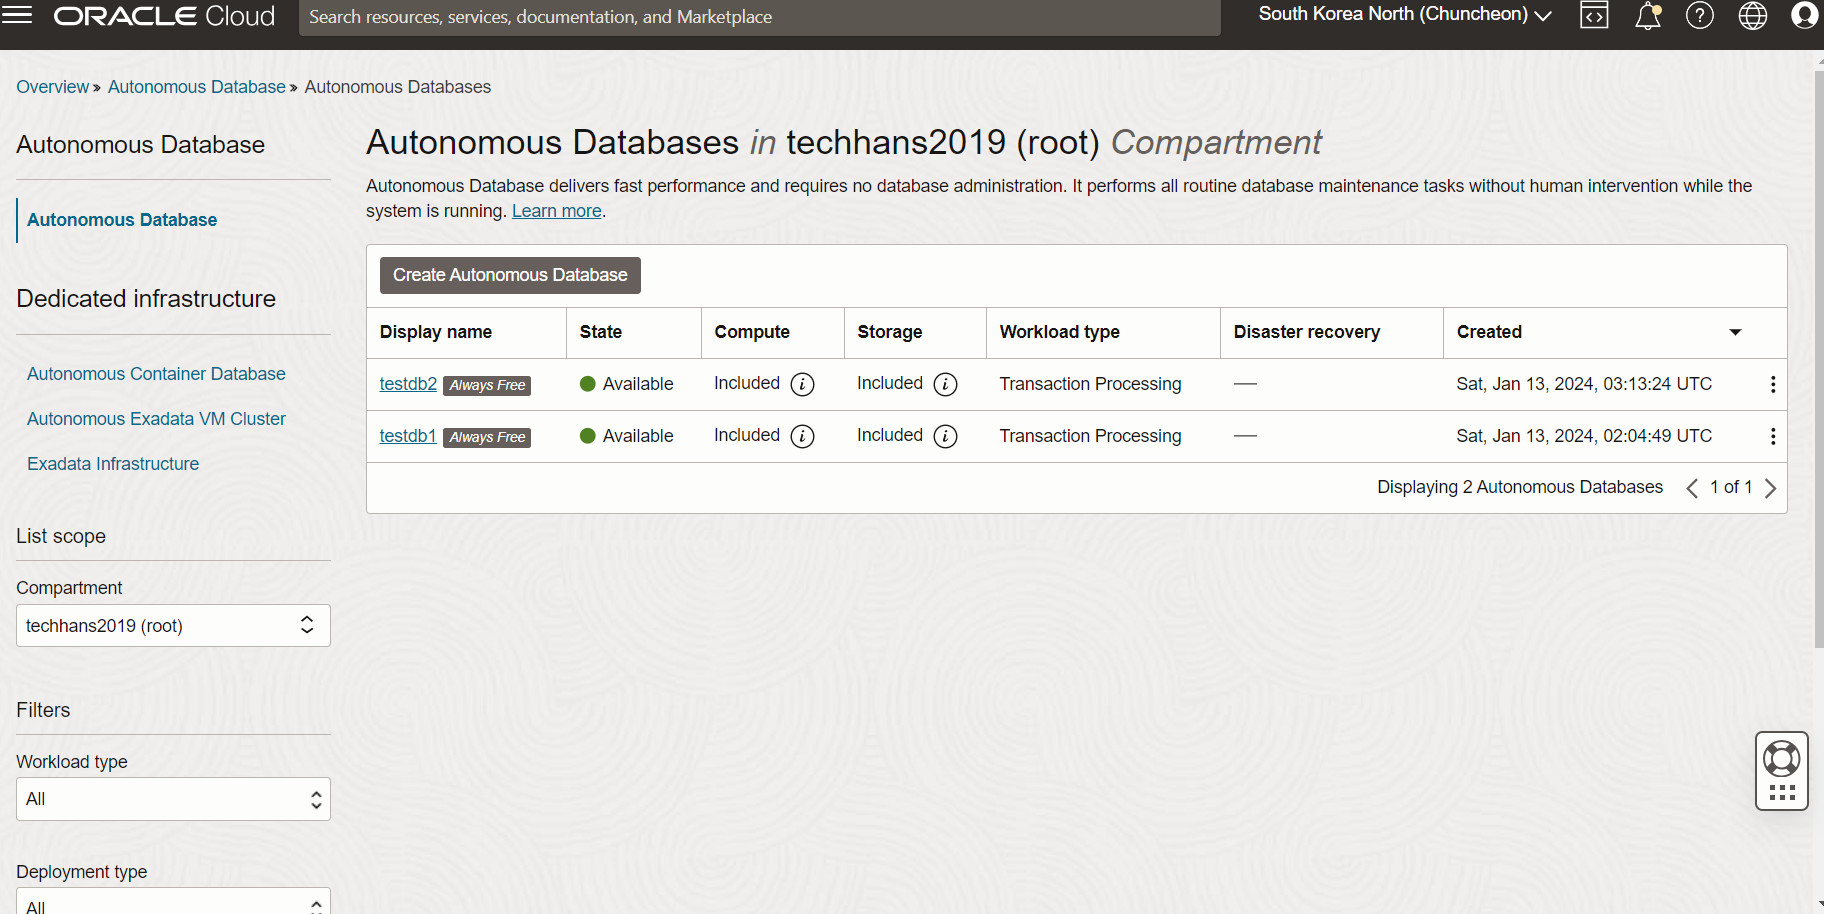This screenshot has width=1824, height=914.
Task: Click Transaction Processing cell for testdb1
Action: (x=1090, y=436)
